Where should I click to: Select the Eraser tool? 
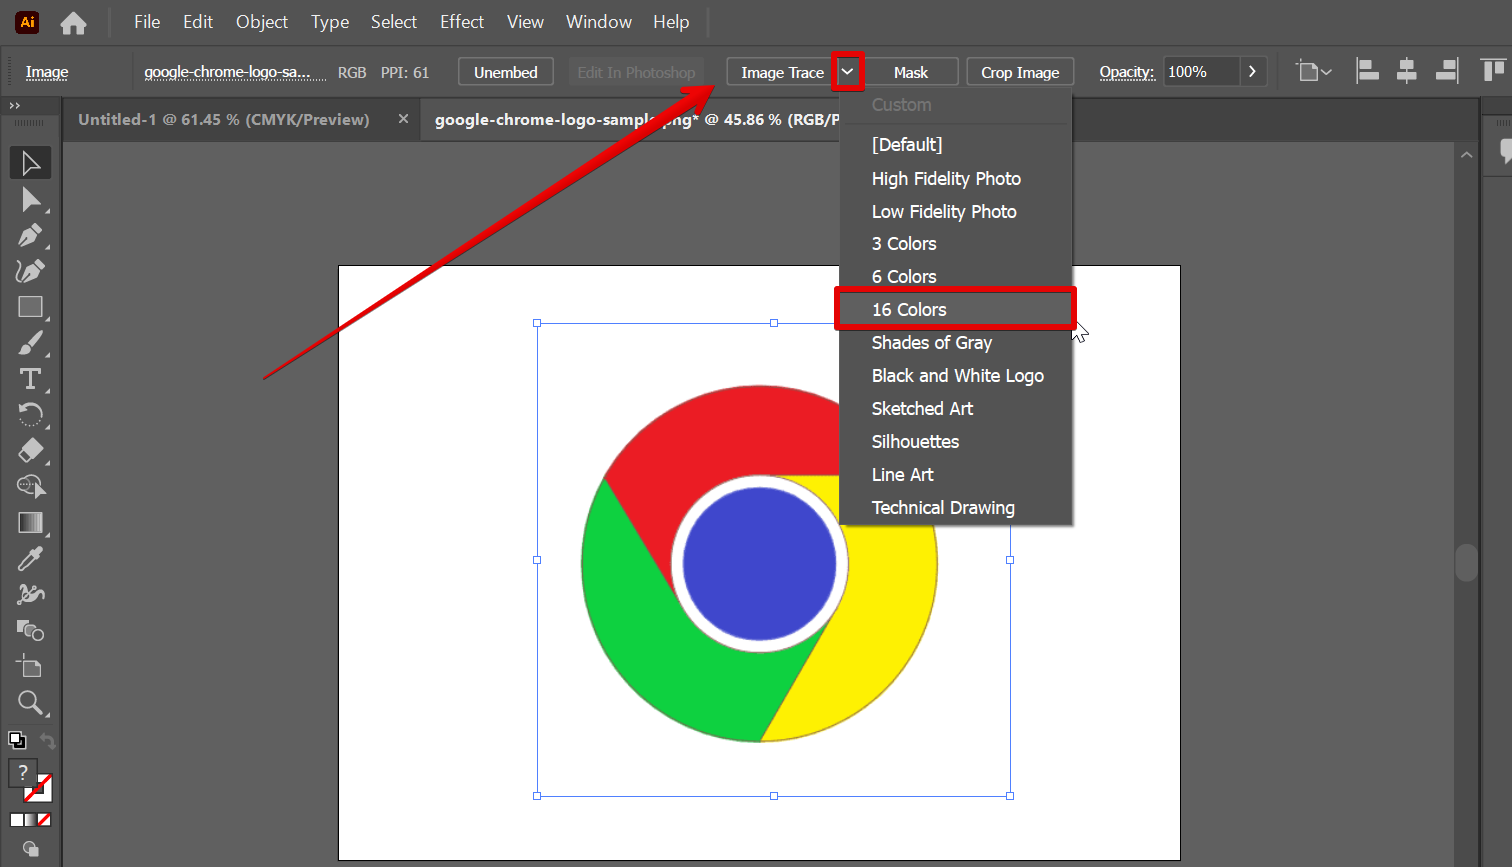(30, 451)
